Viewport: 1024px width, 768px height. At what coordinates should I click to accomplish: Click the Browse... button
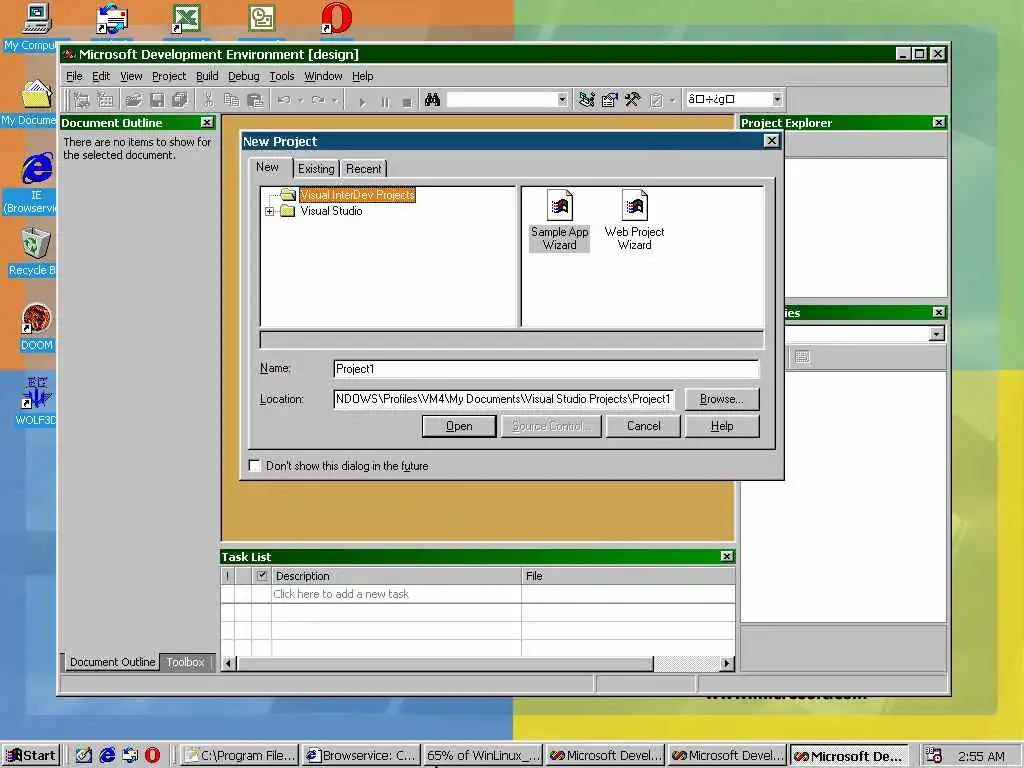point(722,399)
